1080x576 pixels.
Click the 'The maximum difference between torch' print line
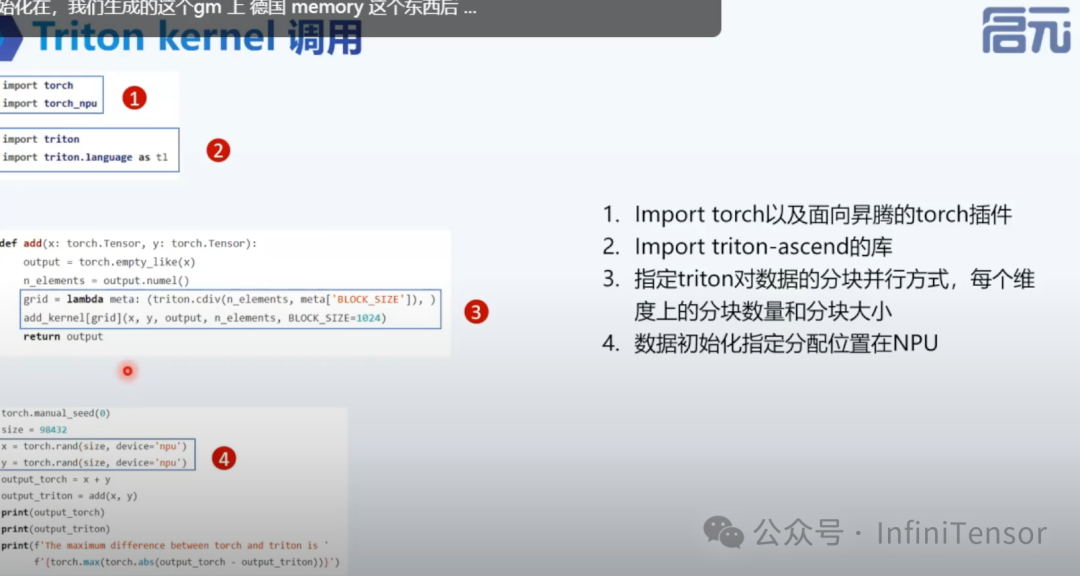click(x=165, y=545)
